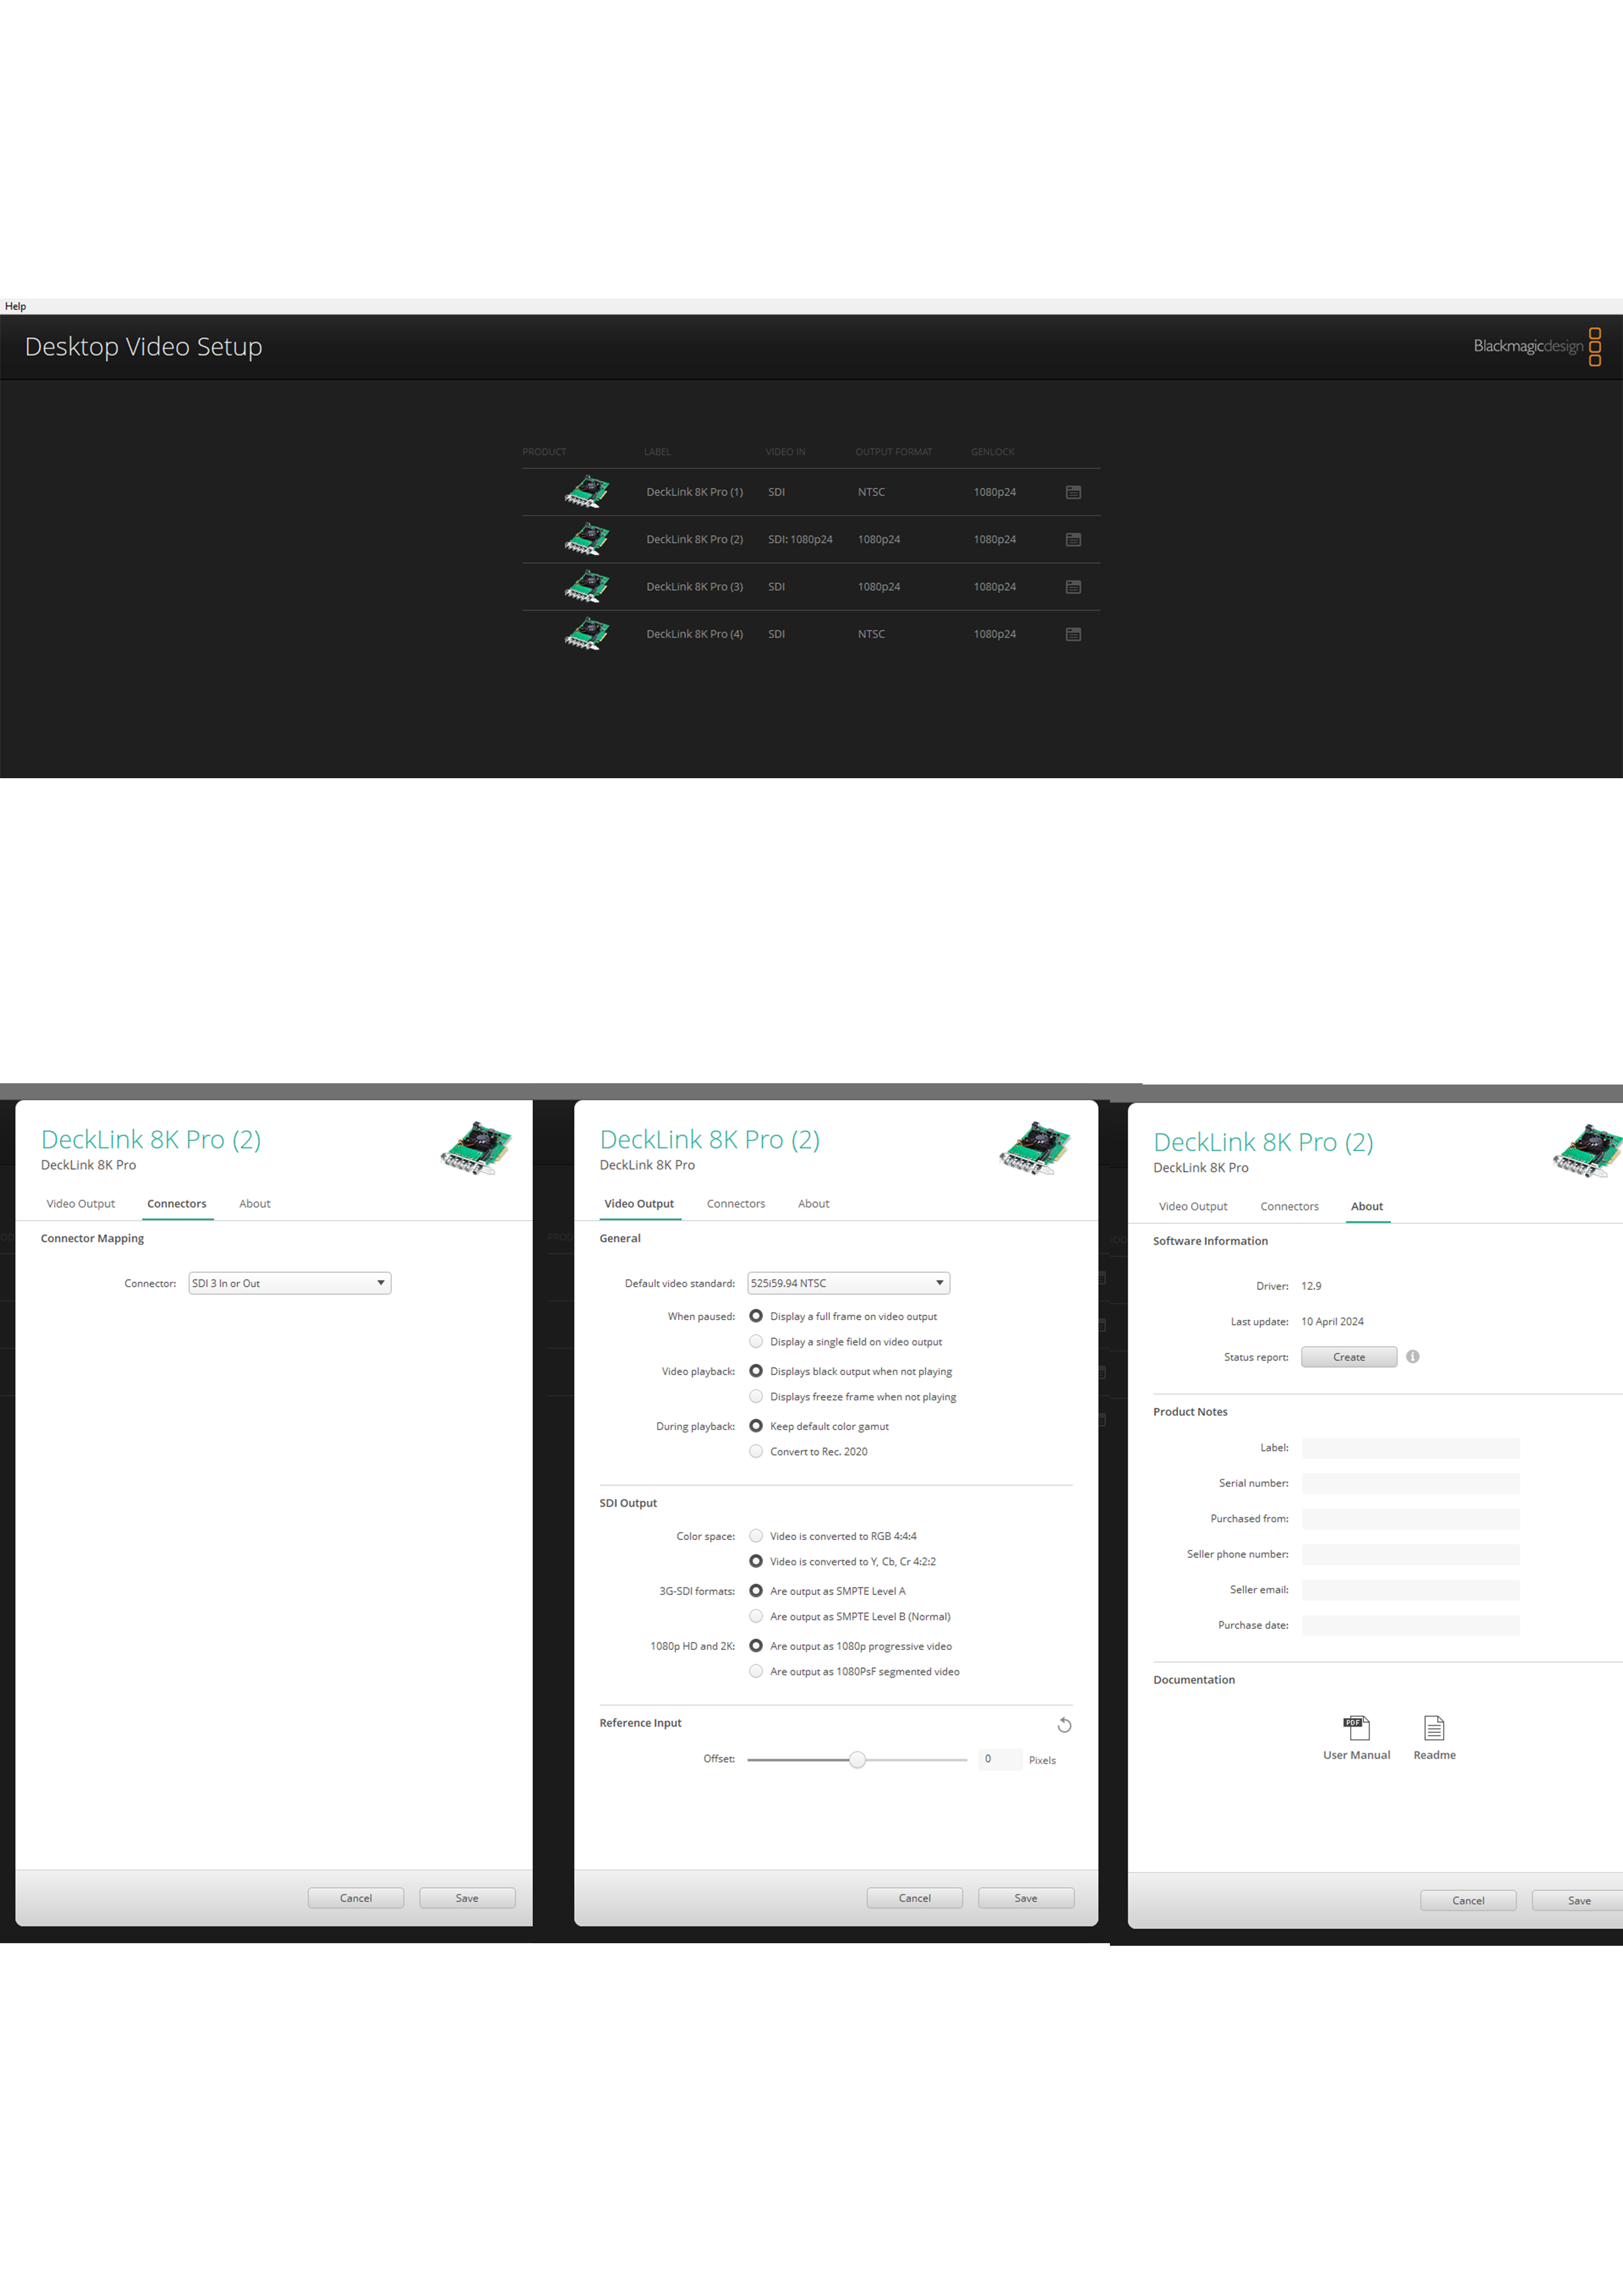Switch to Video Output tab in About window
This screenshot has width=1623, height=2296.
pos(1193,1207)
